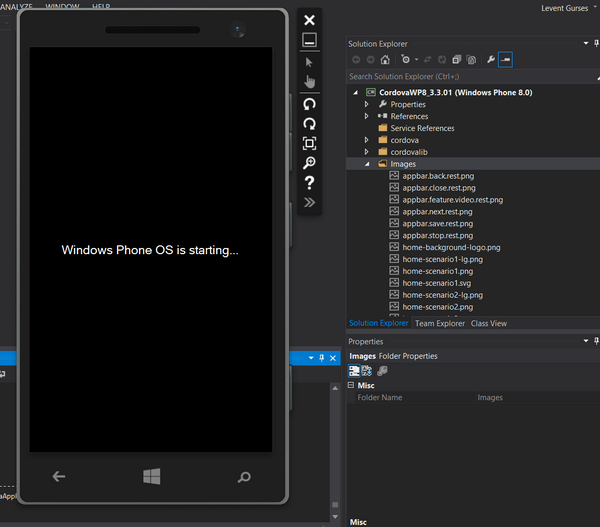Open Solution Explorer window position dropdown
Image resolution: width=600 pixels, height=527 pixels.
coord(585,43)
